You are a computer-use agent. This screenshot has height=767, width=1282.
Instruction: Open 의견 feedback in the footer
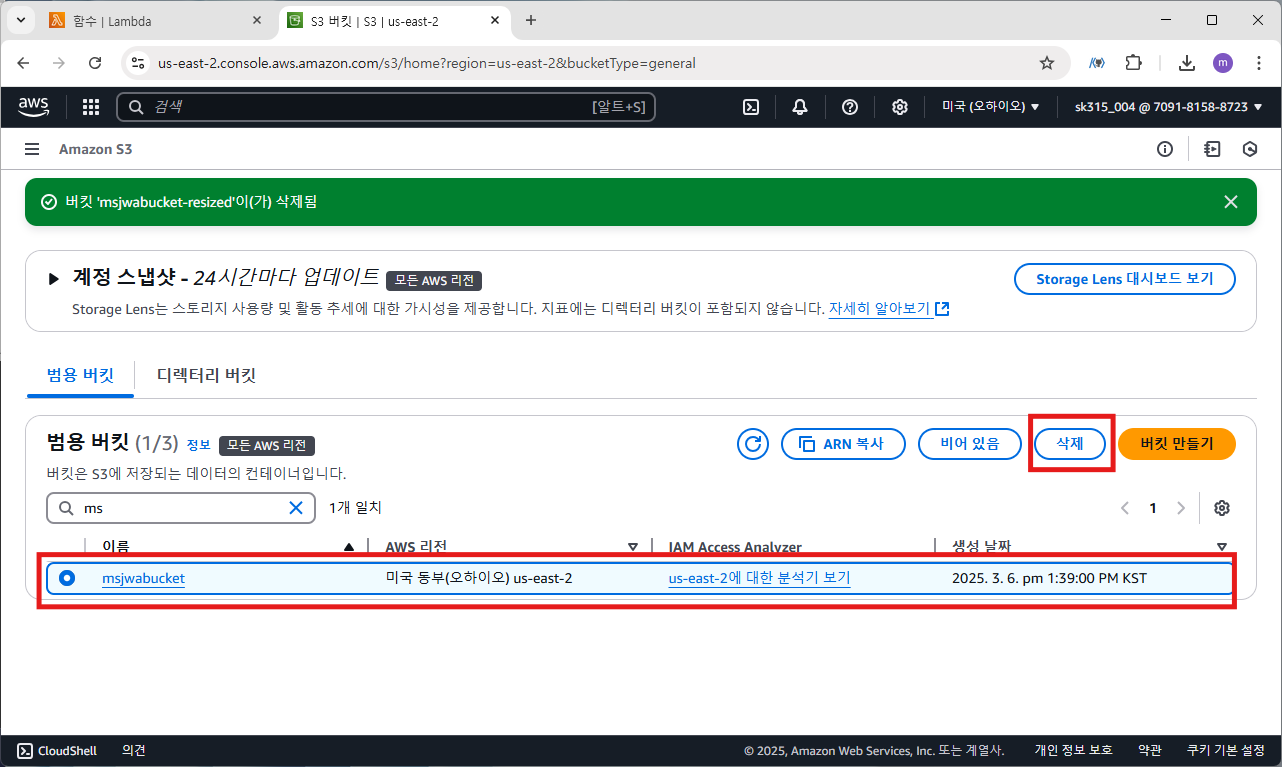pyautogui.click(x=134, y=751)
